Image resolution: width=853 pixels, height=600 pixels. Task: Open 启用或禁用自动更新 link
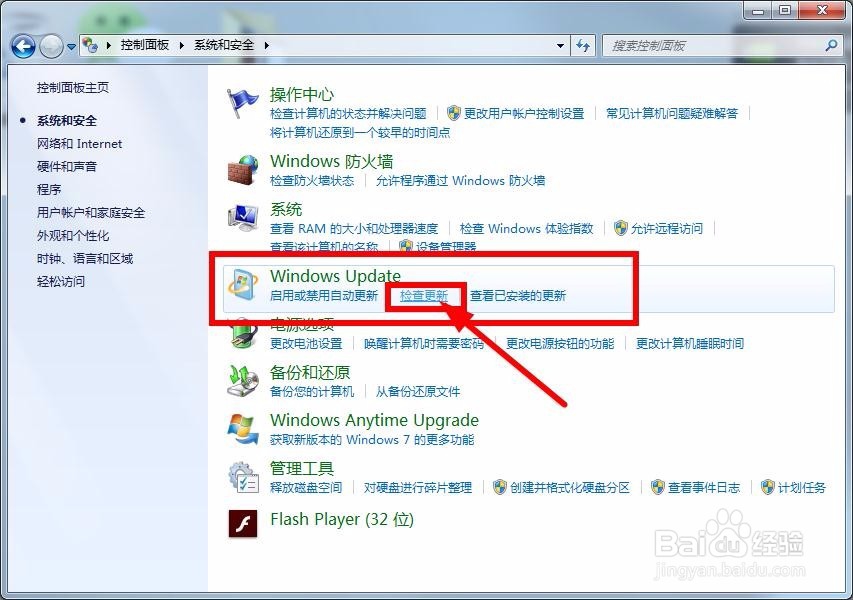point(324,295)
